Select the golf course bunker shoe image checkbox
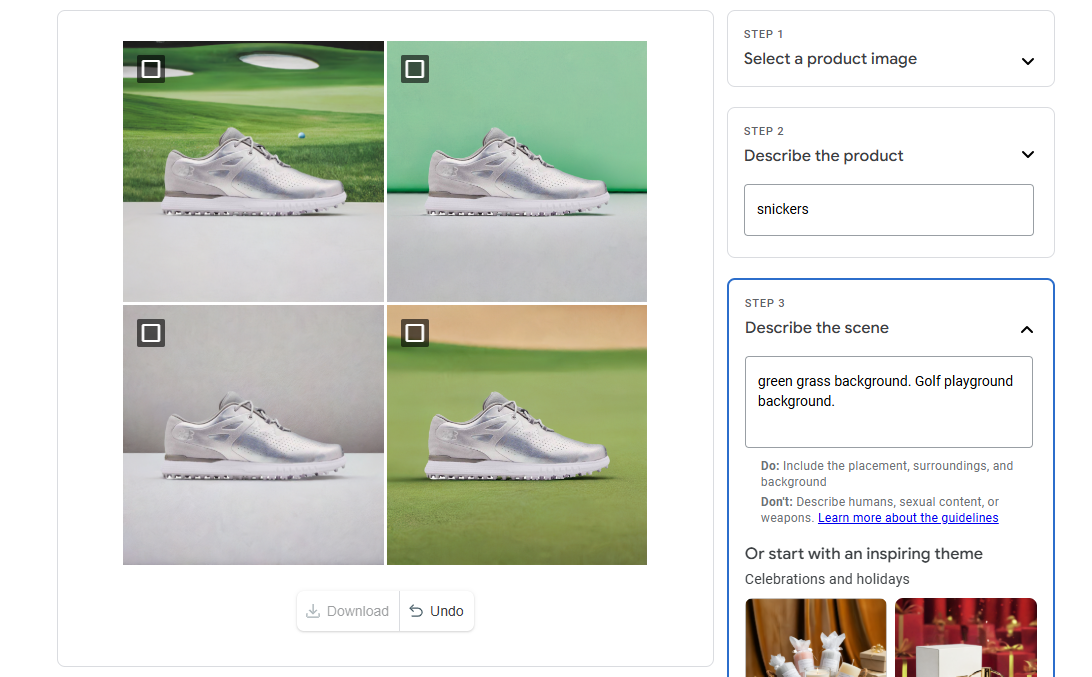The image size is (1092, 677). pos(150,69)
